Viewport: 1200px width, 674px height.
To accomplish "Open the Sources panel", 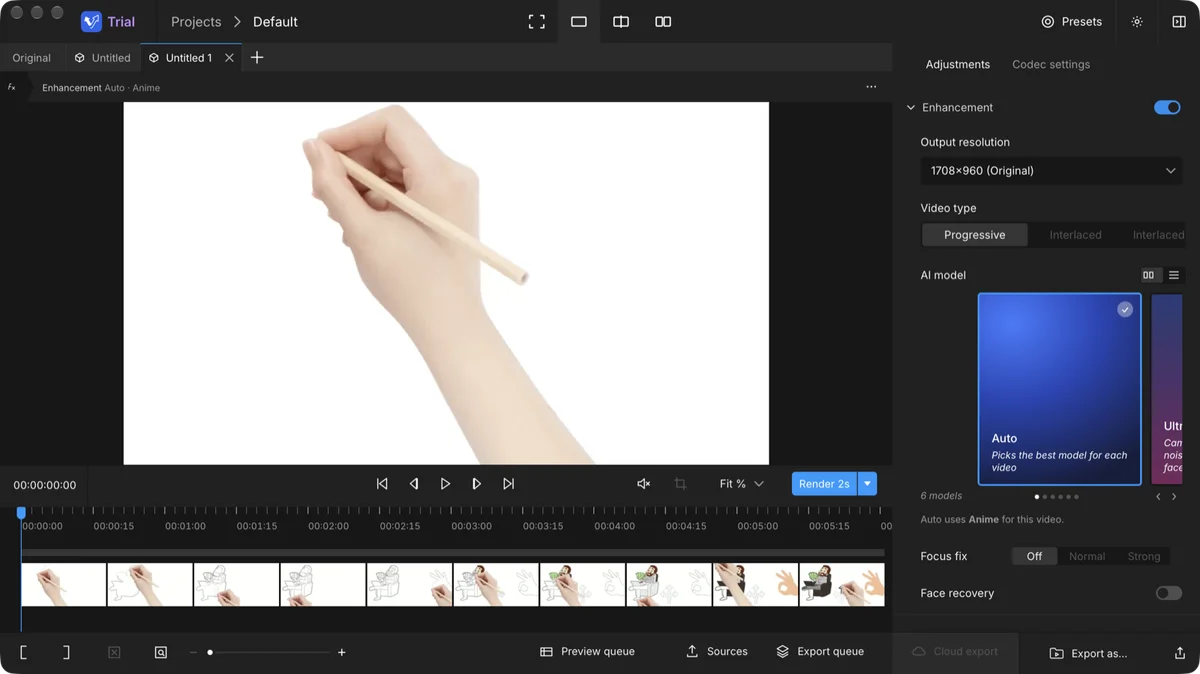I will 717,652.
